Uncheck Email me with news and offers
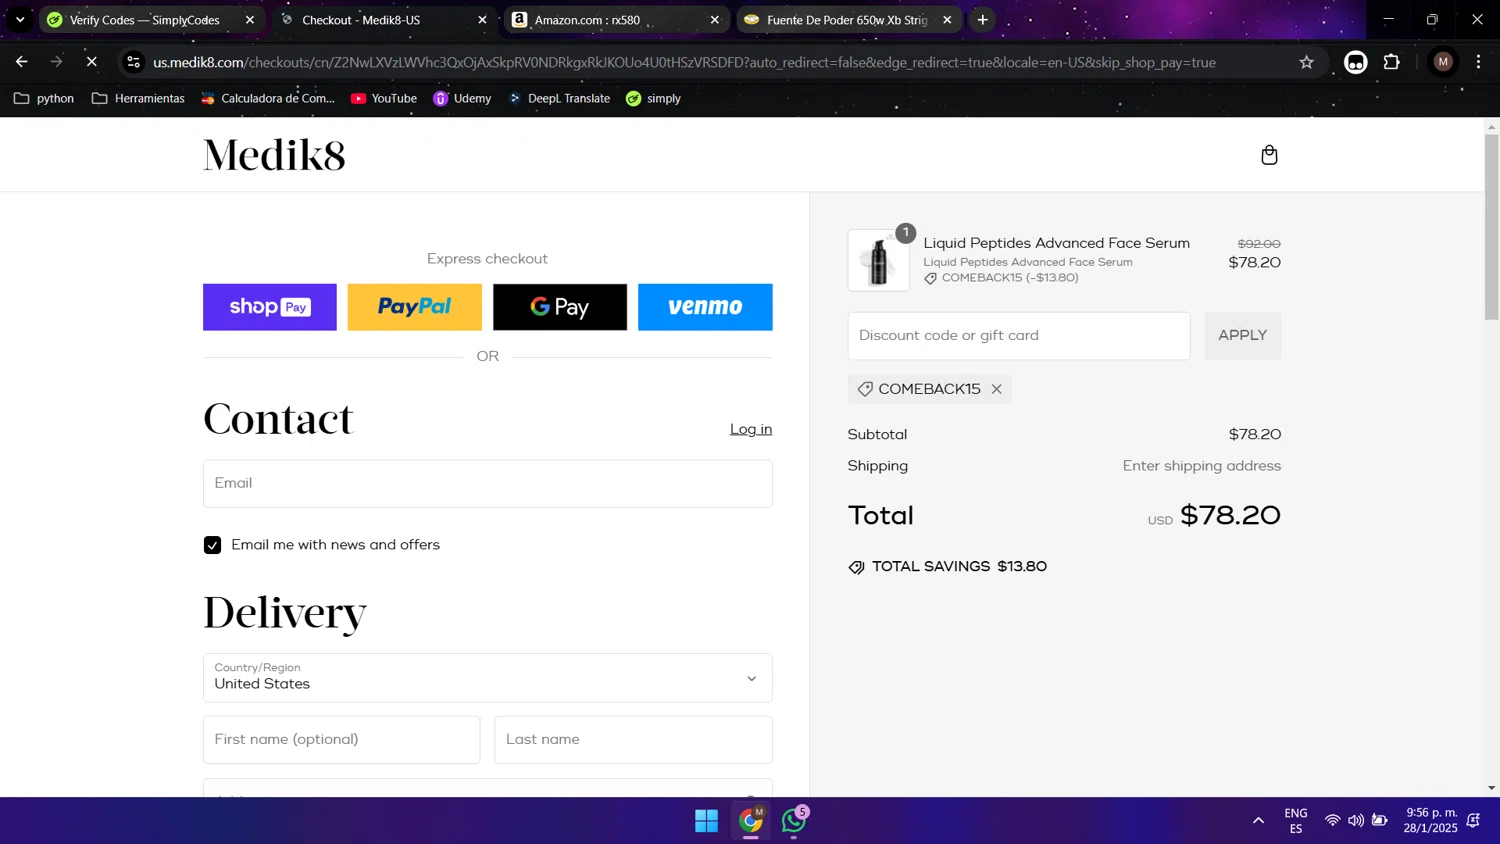The height and width of the screenshot is (844, 1500). point(212,545)
